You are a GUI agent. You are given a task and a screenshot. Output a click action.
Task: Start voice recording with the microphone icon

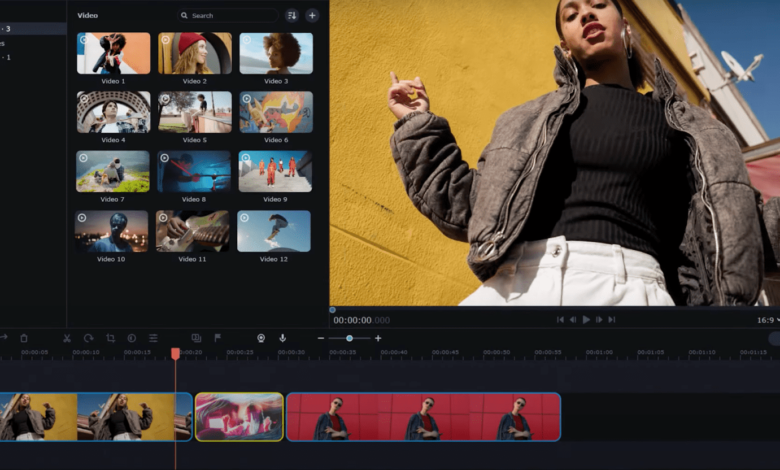[x=283, y=338]
